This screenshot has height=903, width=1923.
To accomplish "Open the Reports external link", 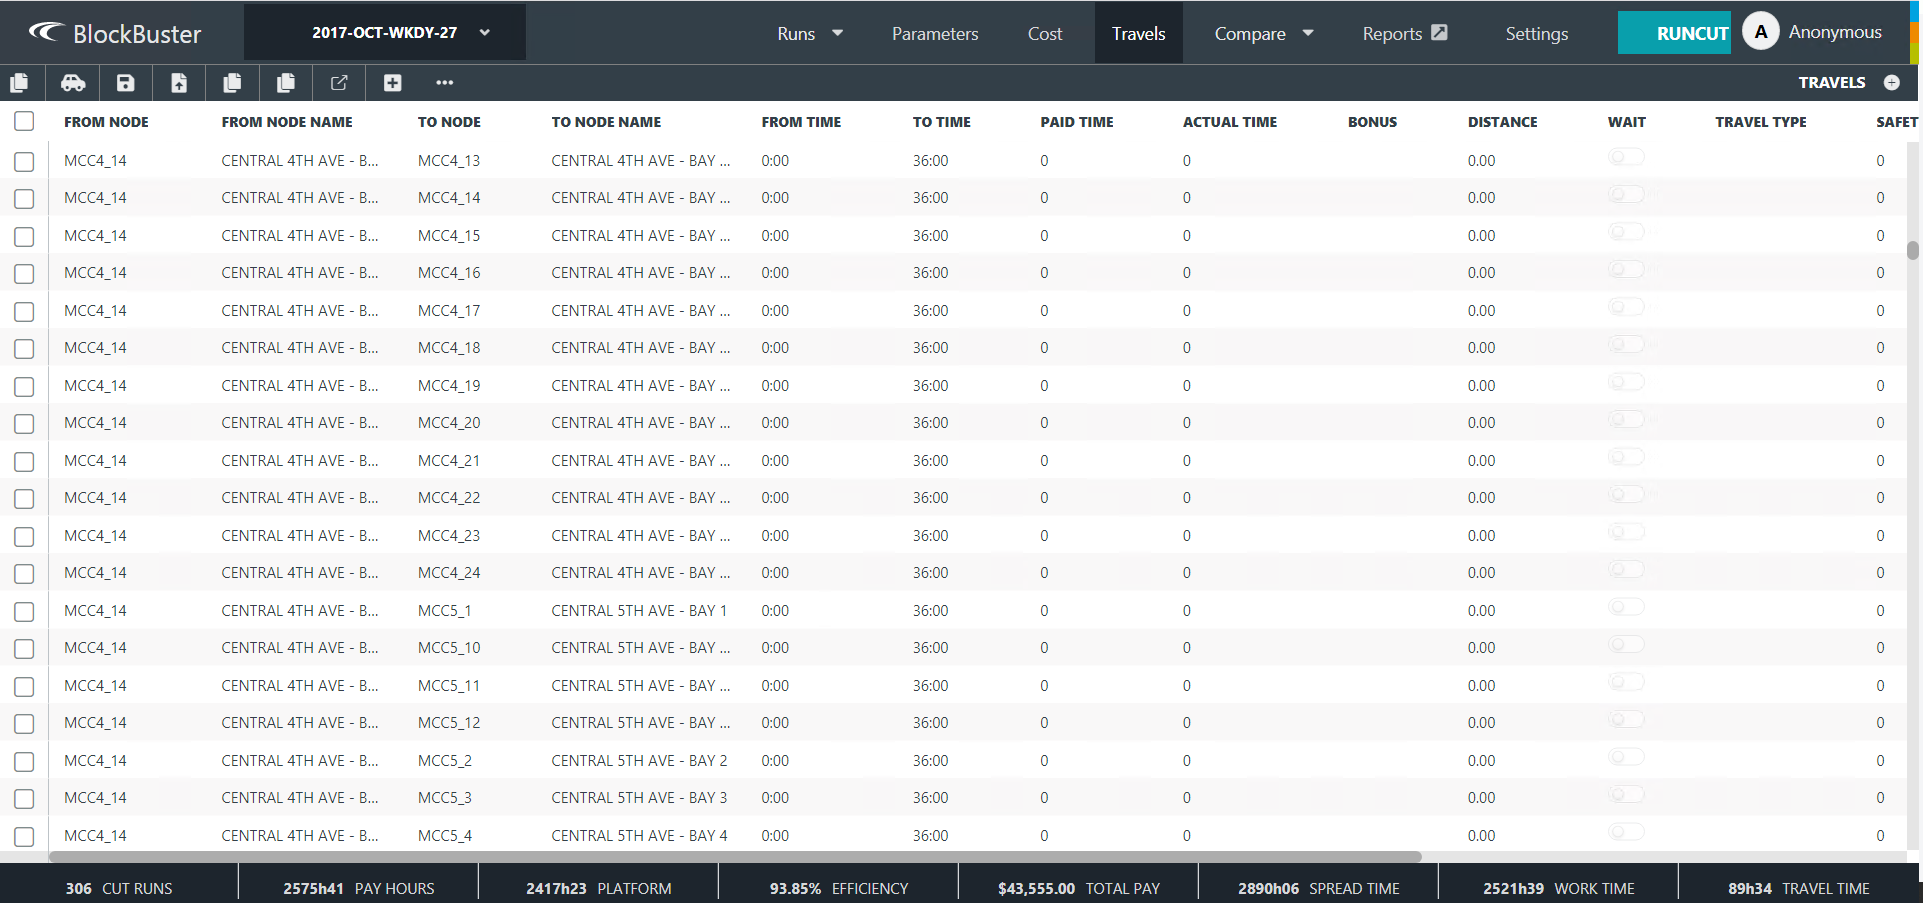I will [x=1404, y=33].
